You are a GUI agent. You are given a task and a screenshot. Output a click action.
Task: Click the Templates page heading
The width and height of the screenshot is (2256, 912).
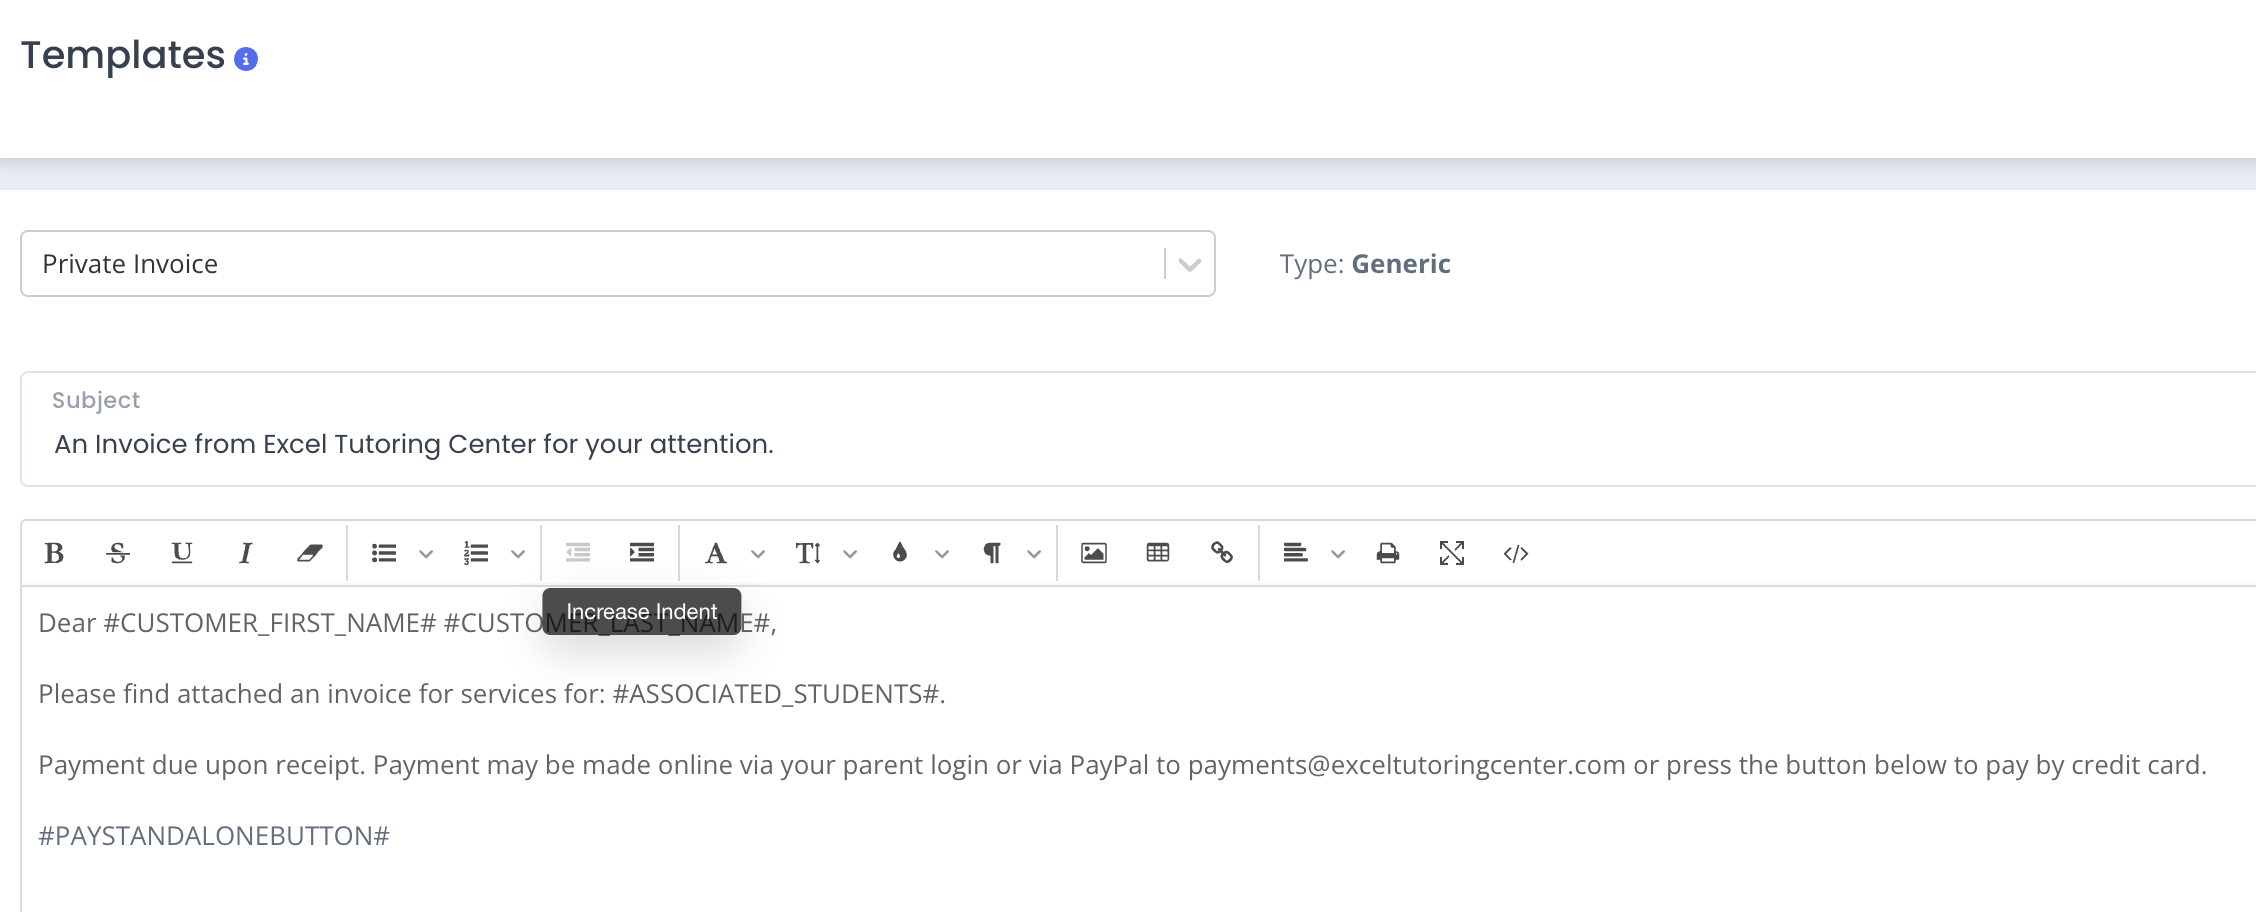[123, 56]
